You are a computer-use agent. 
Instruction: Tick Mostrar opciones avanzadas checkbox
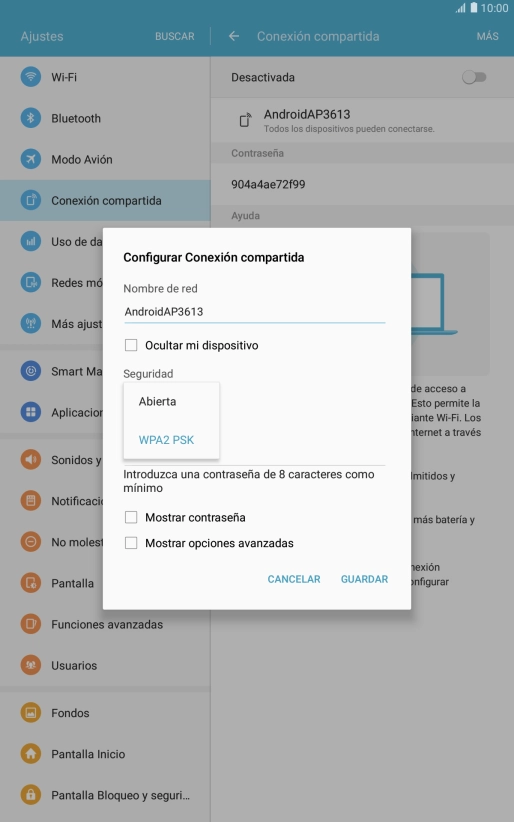point(131,543)
